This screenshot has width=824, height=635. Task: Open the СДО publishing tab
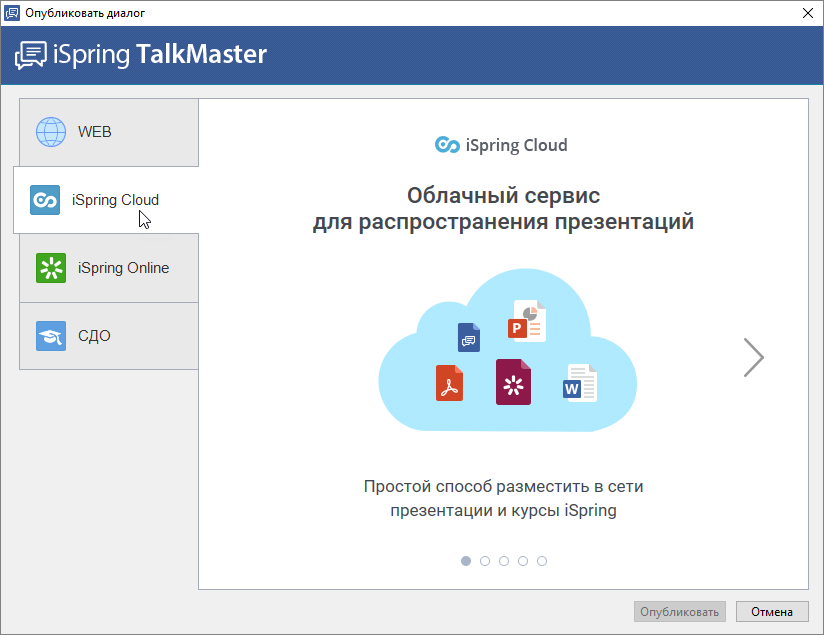pos(109,336)
